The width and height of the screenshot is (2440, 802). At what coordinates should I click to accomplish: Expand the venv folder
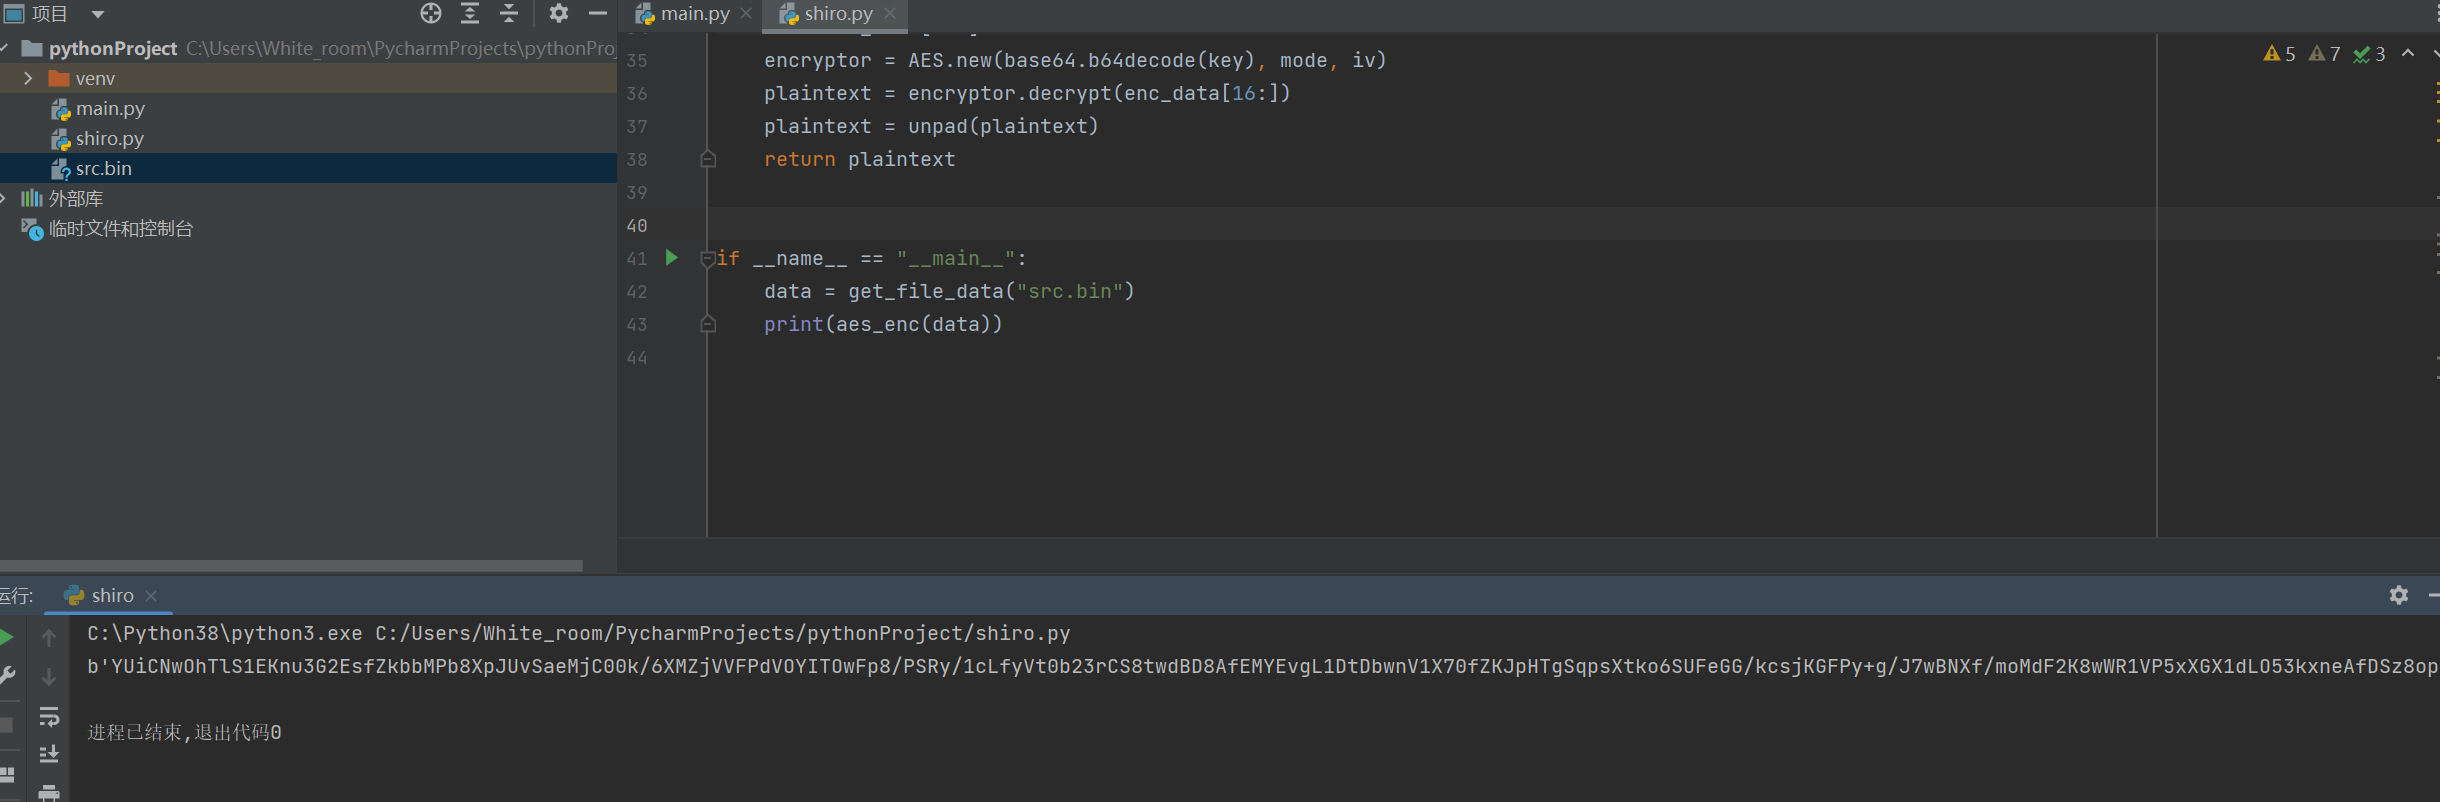coord(28,78)
